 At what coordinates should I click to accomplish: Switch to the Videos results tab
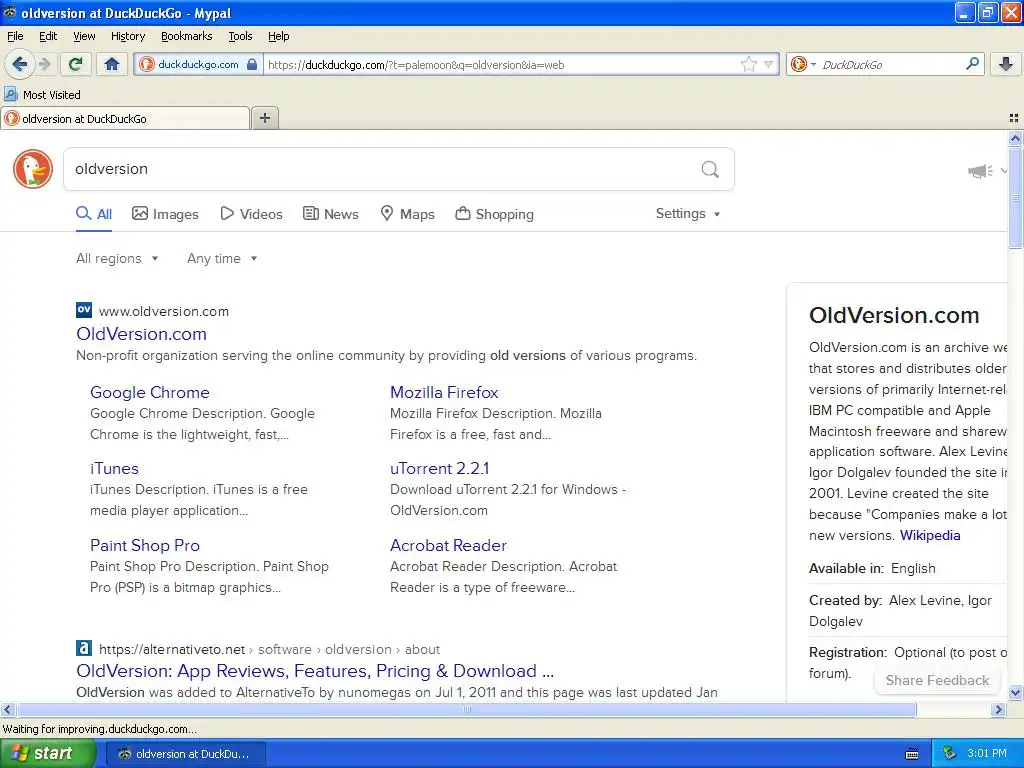pos(251,214)
